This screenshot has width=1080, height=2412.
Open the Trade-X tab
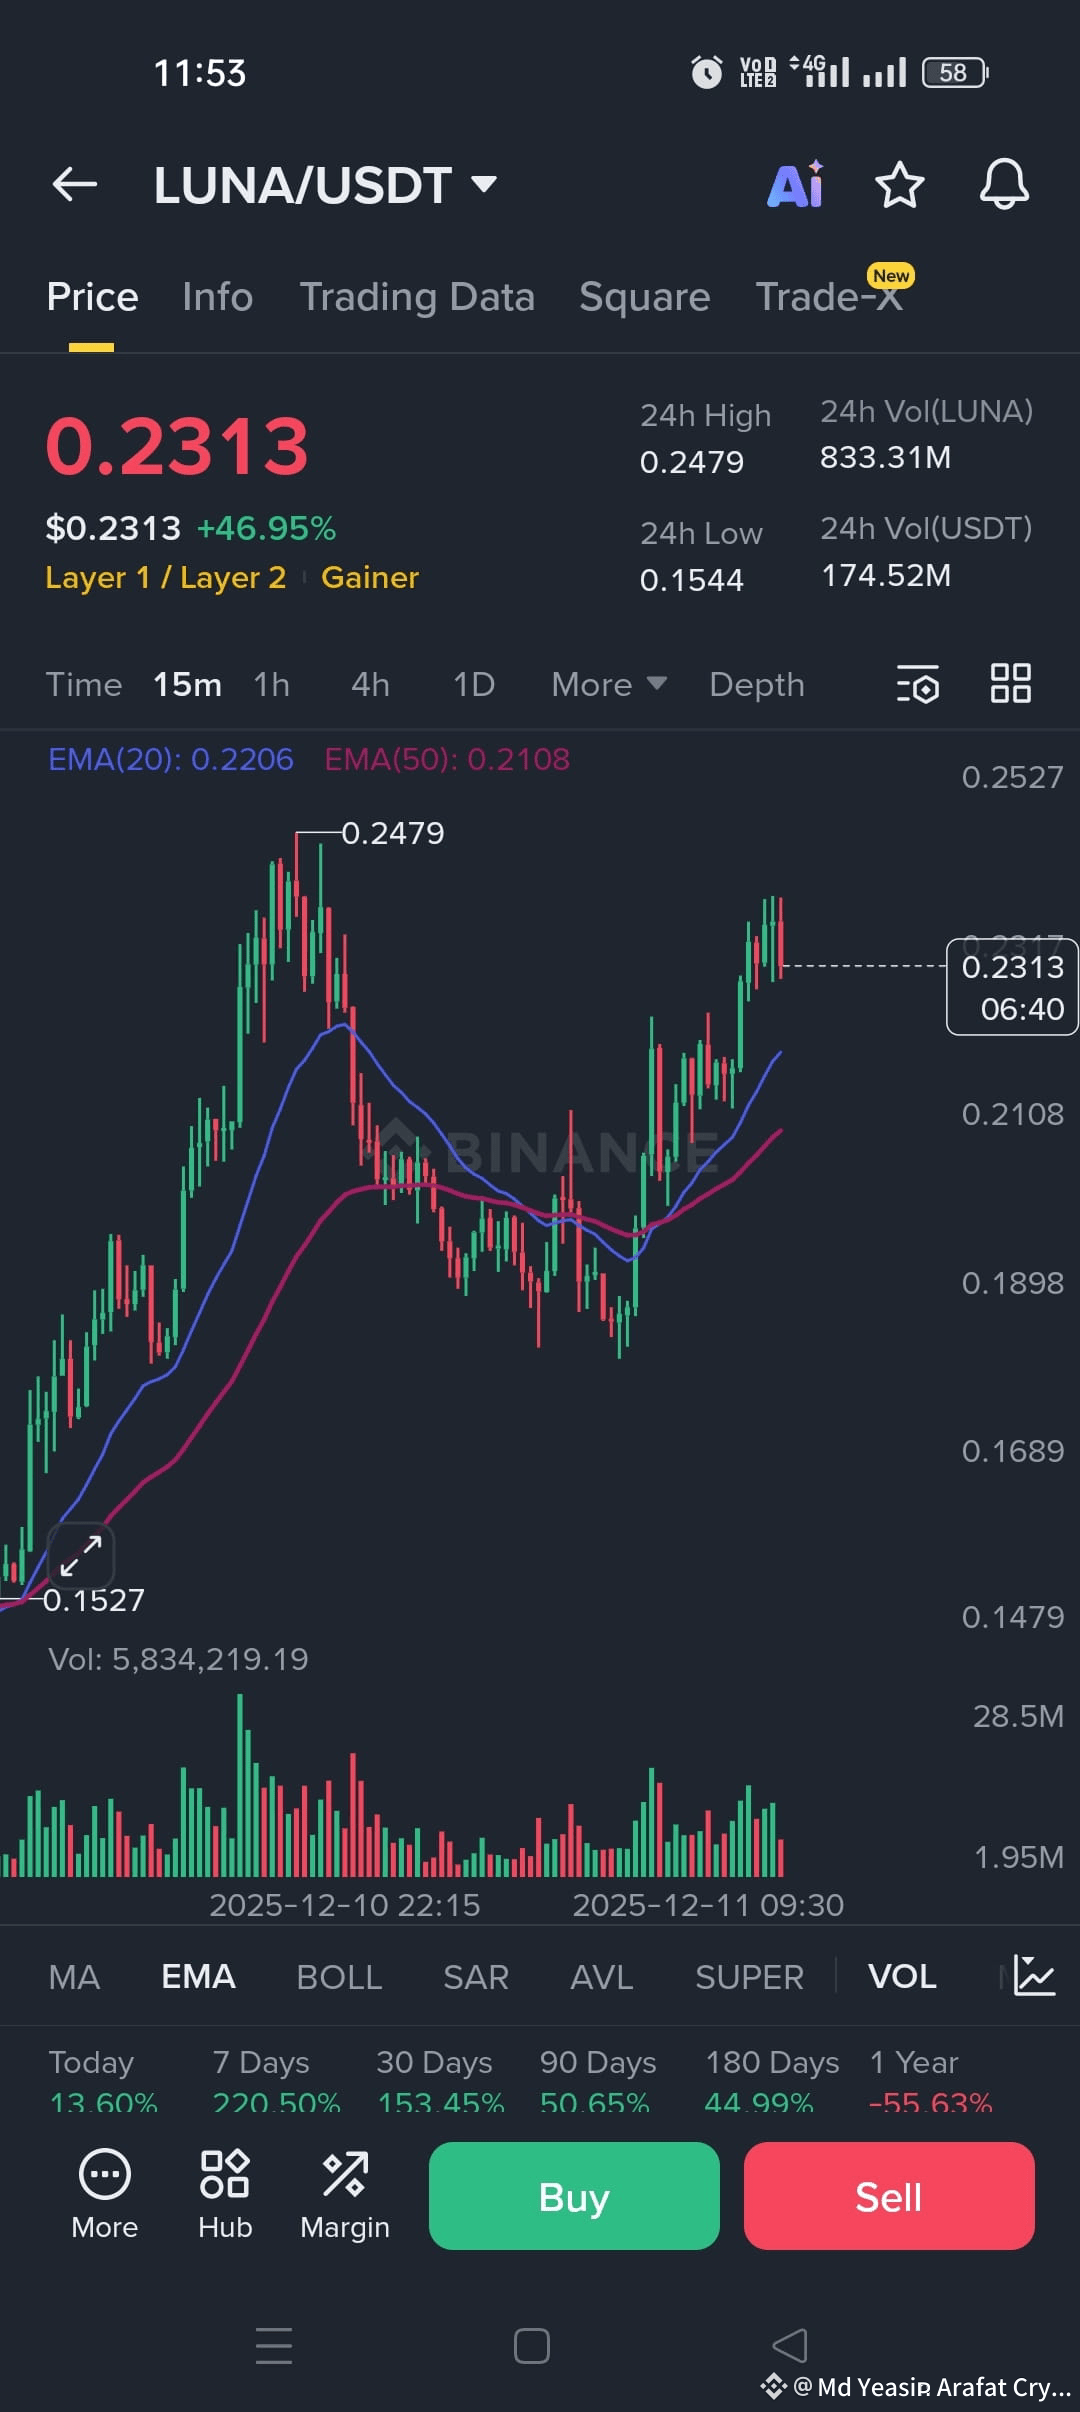click(829, 297)
